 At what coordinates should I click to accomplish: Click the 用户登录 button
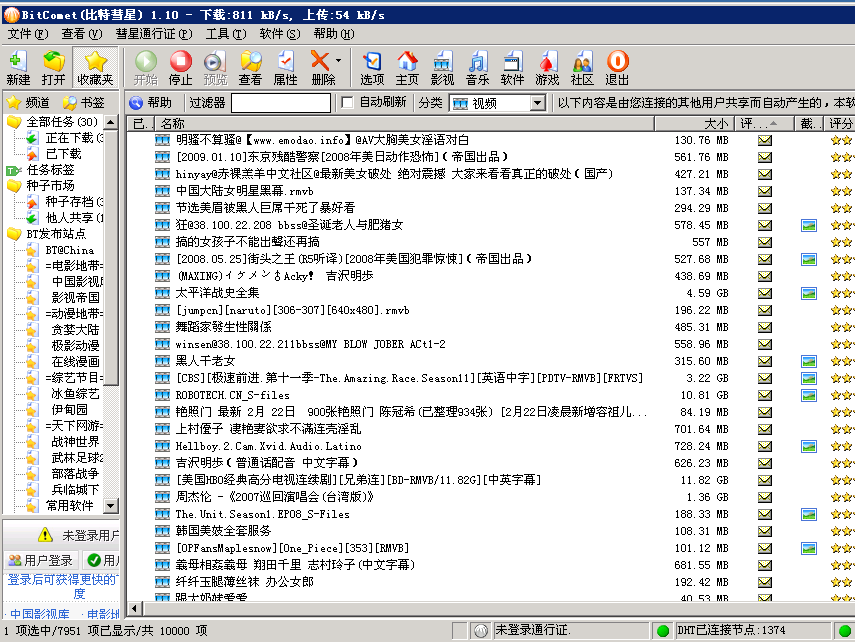point(41,560)
